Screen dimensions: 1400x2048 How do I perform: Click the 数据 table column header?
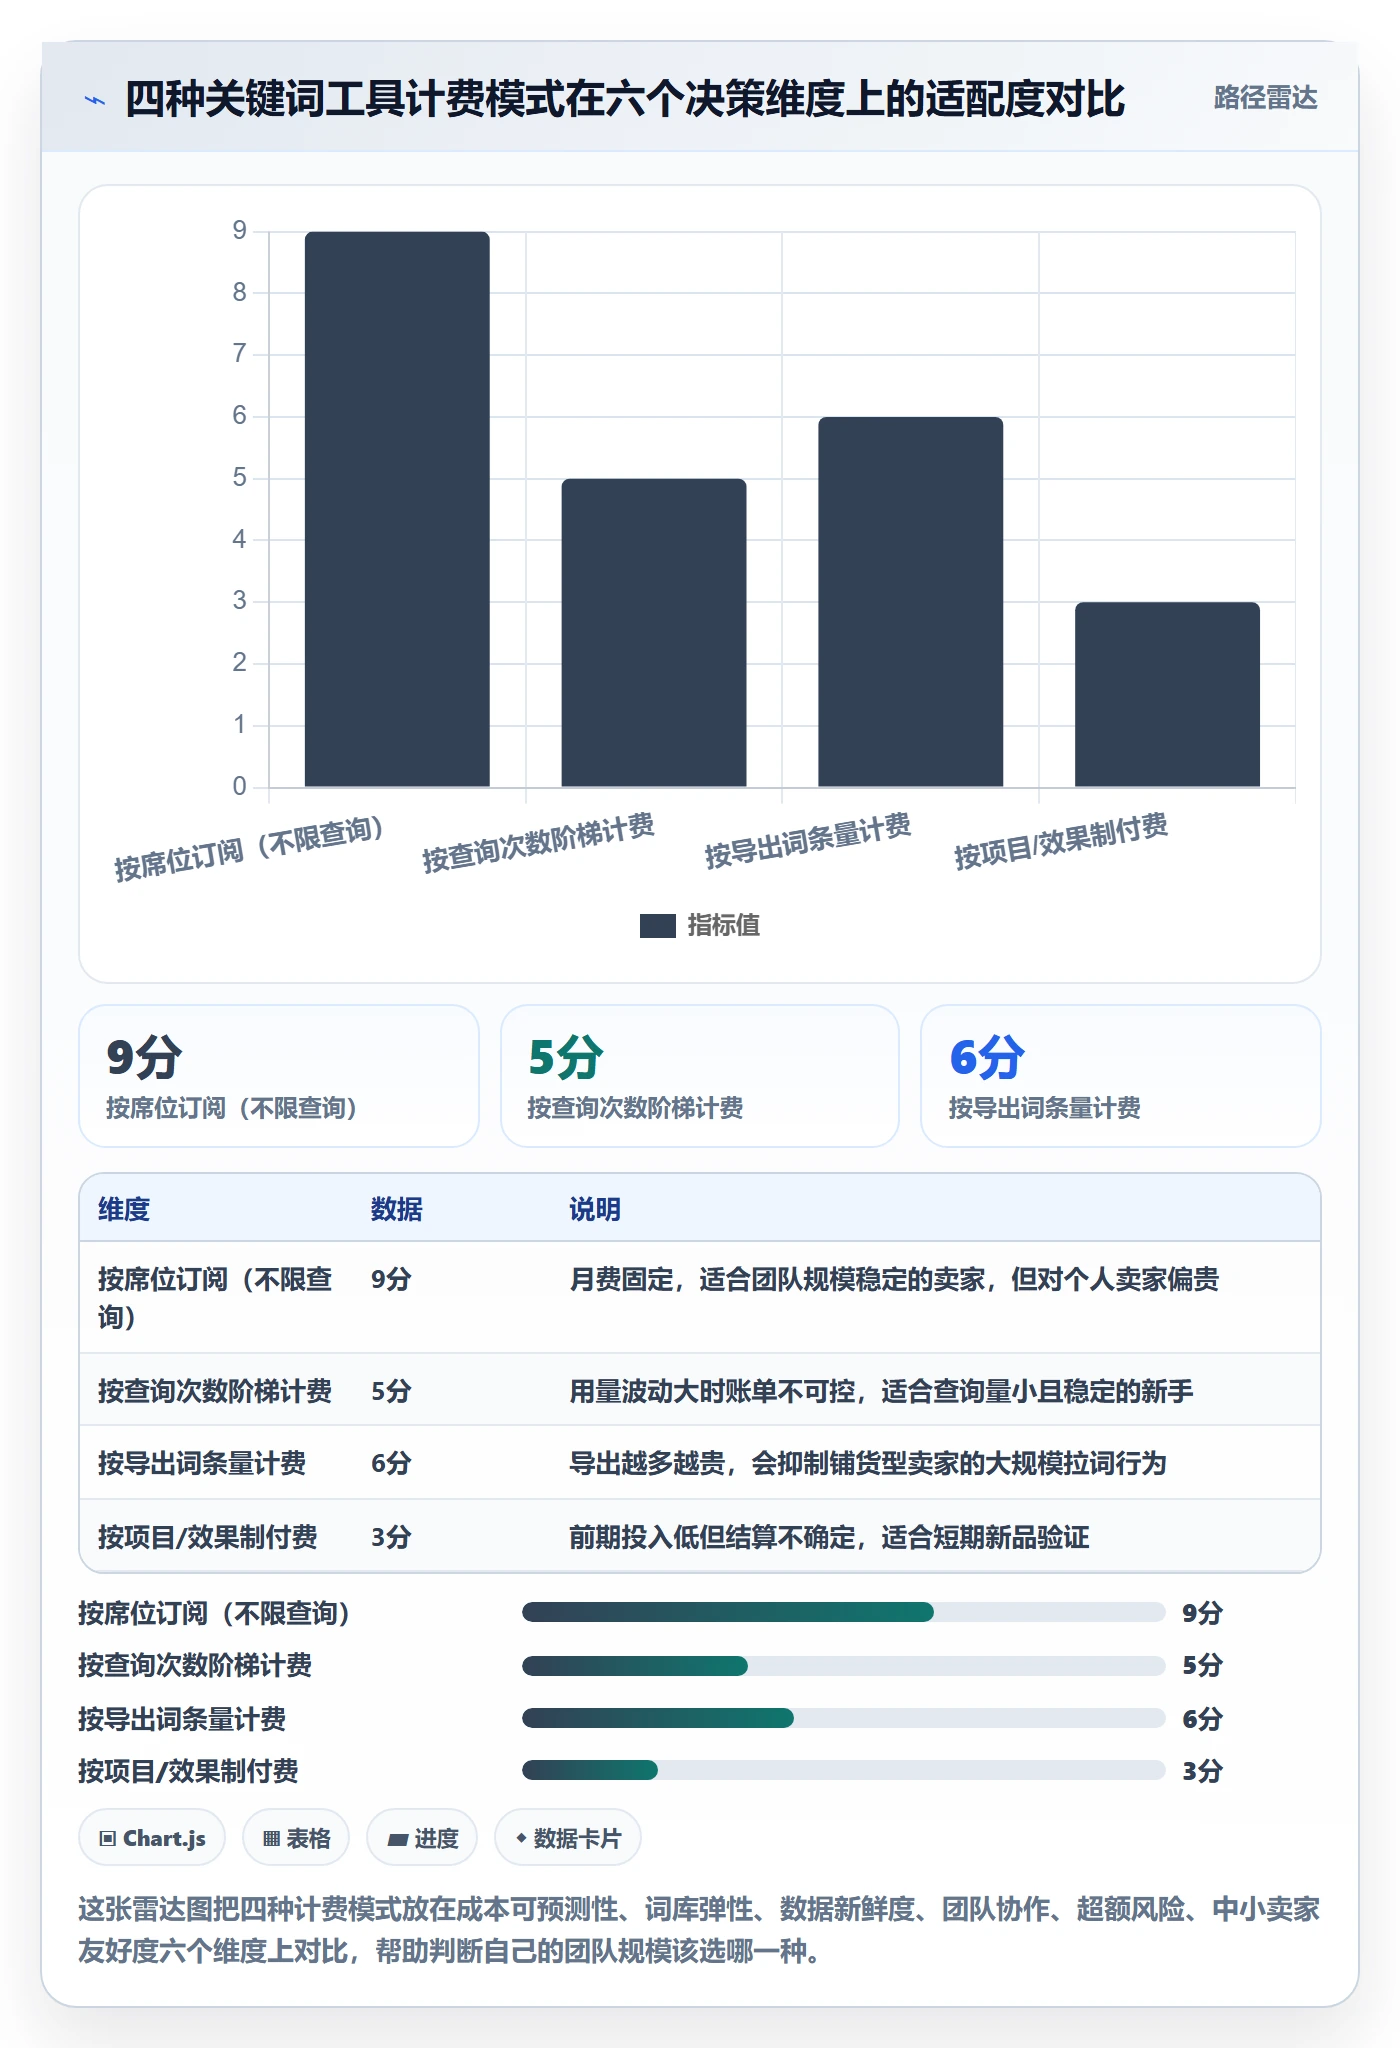pos(397,1209)
